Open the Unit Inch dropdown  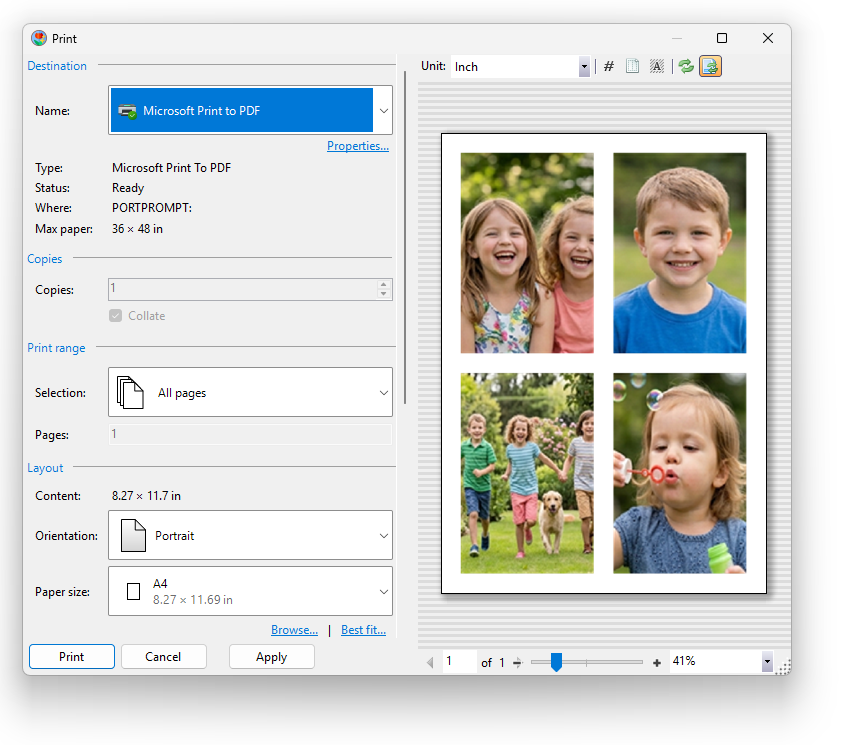[584, 67]
